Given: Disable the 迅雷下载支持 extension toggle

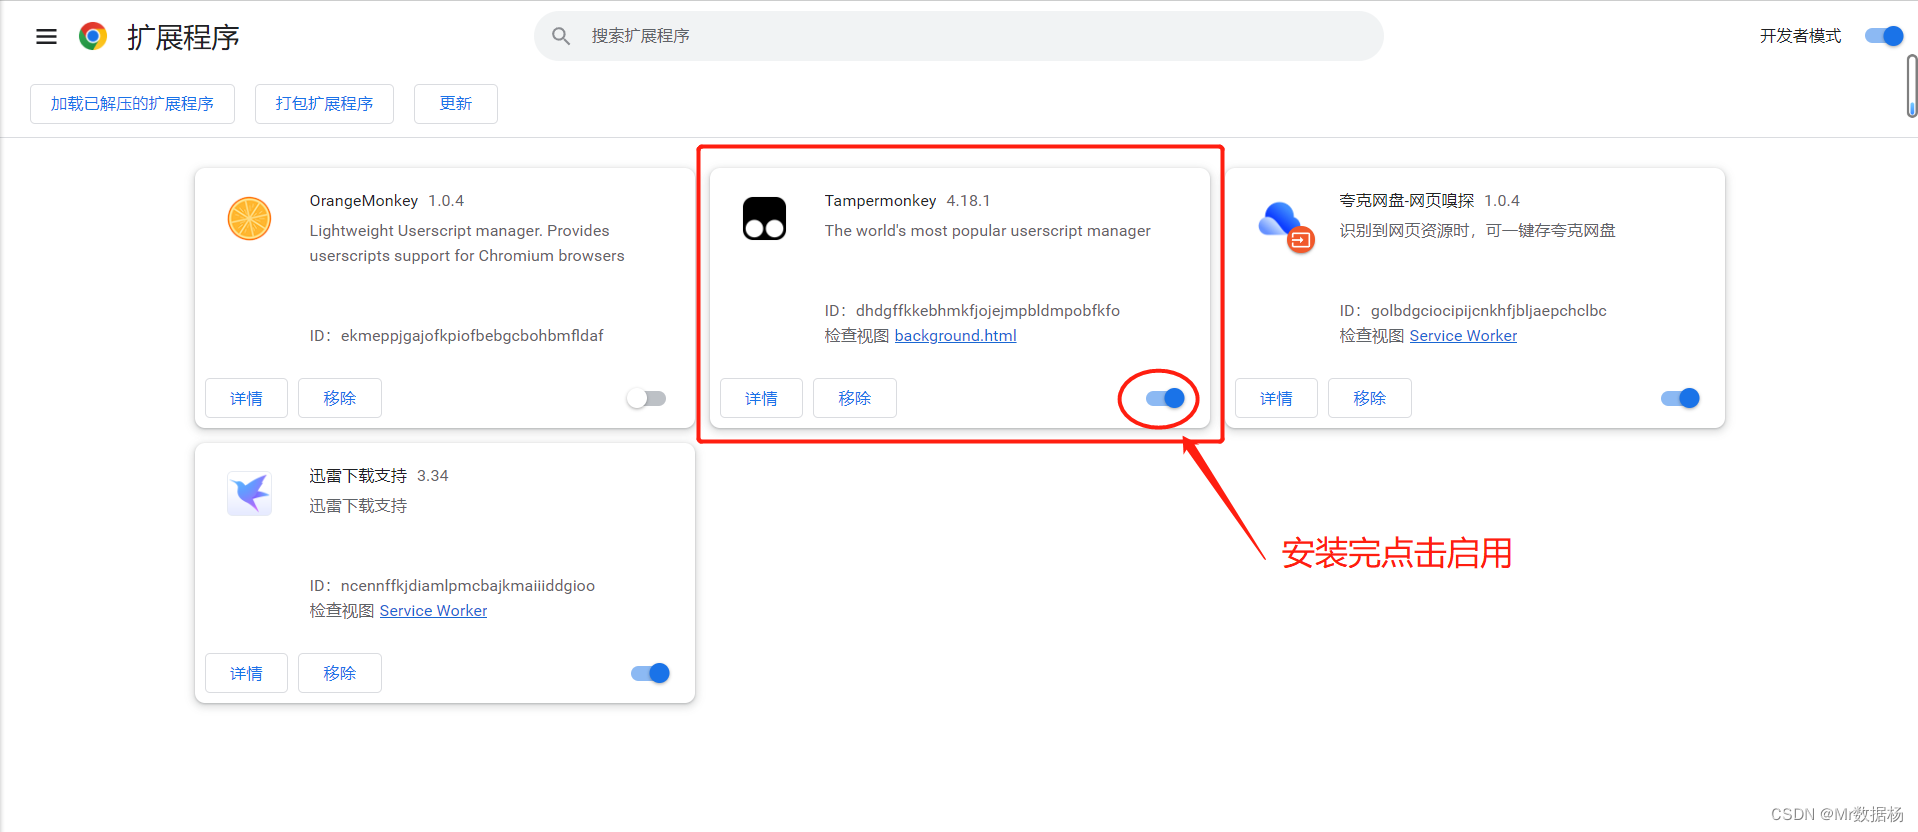Looking at the screenshot, I should [650, 673].
